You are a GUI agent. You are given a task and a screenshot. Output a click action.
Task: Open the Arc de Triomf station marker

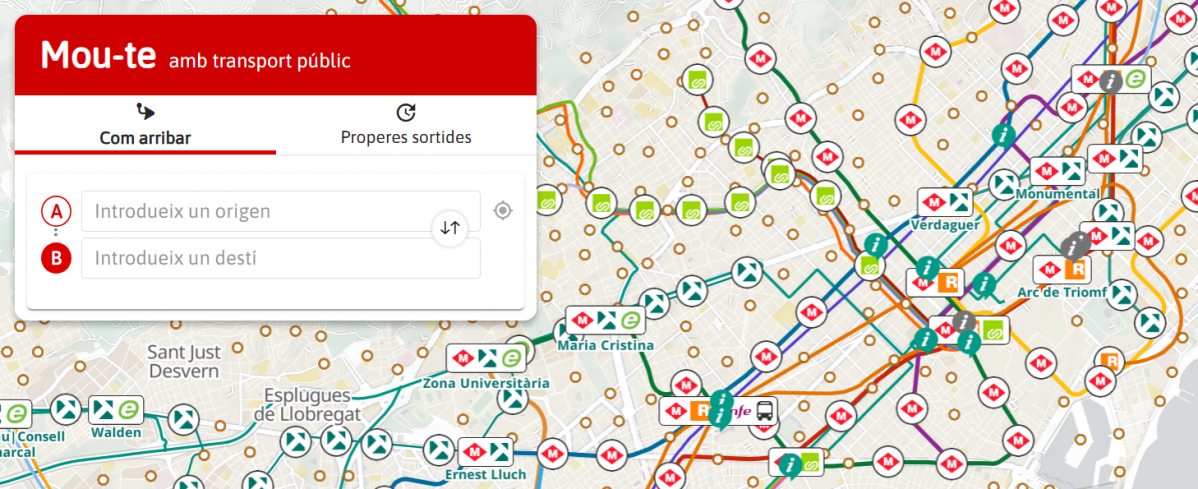tap(1061, 270)
